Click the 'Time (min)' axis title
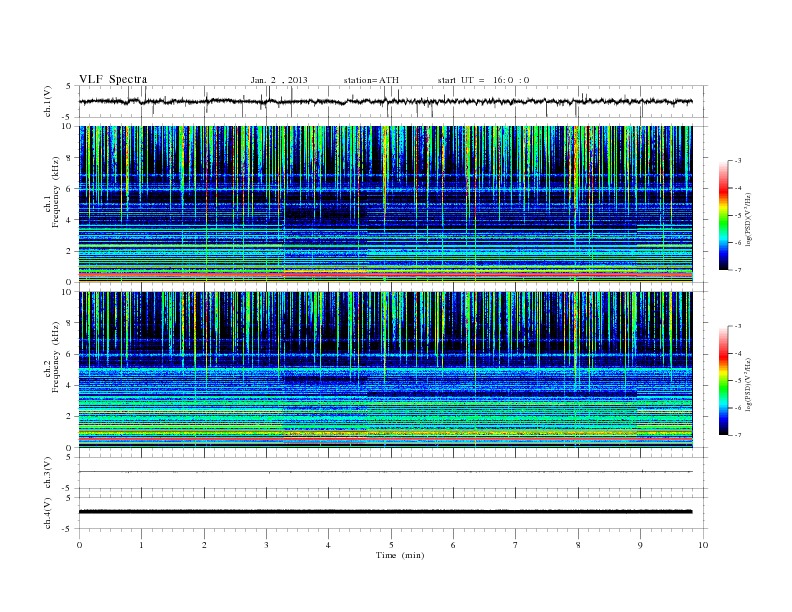 [400, 555]
